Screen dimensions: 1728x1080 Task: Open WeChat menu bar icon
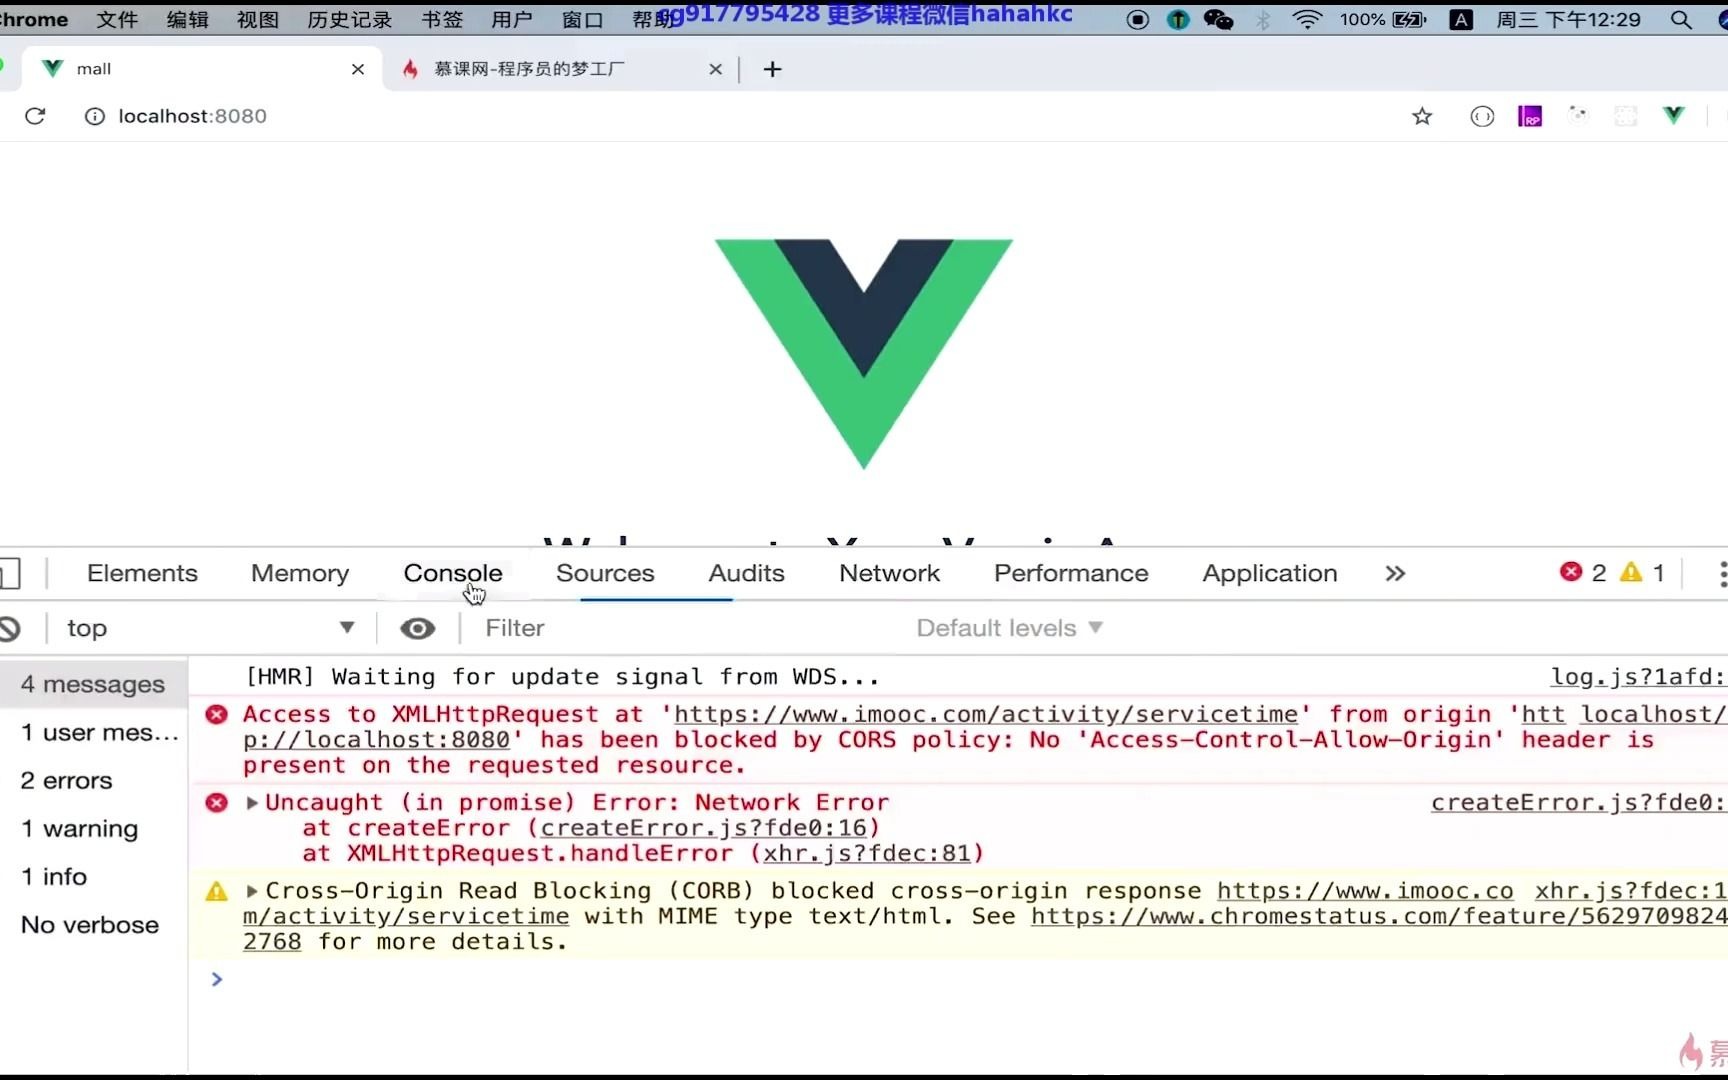[x=1218, y=19]
